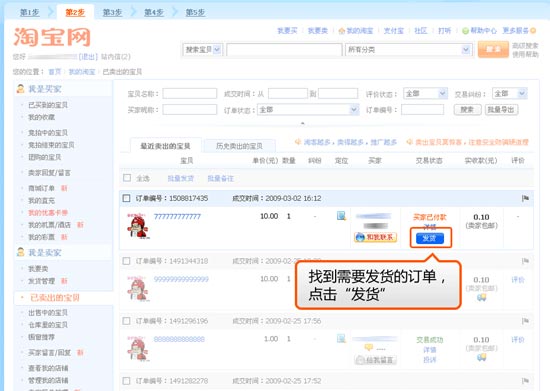Switch to the 历史卖出的宝贝 tab

click(239, 146)
